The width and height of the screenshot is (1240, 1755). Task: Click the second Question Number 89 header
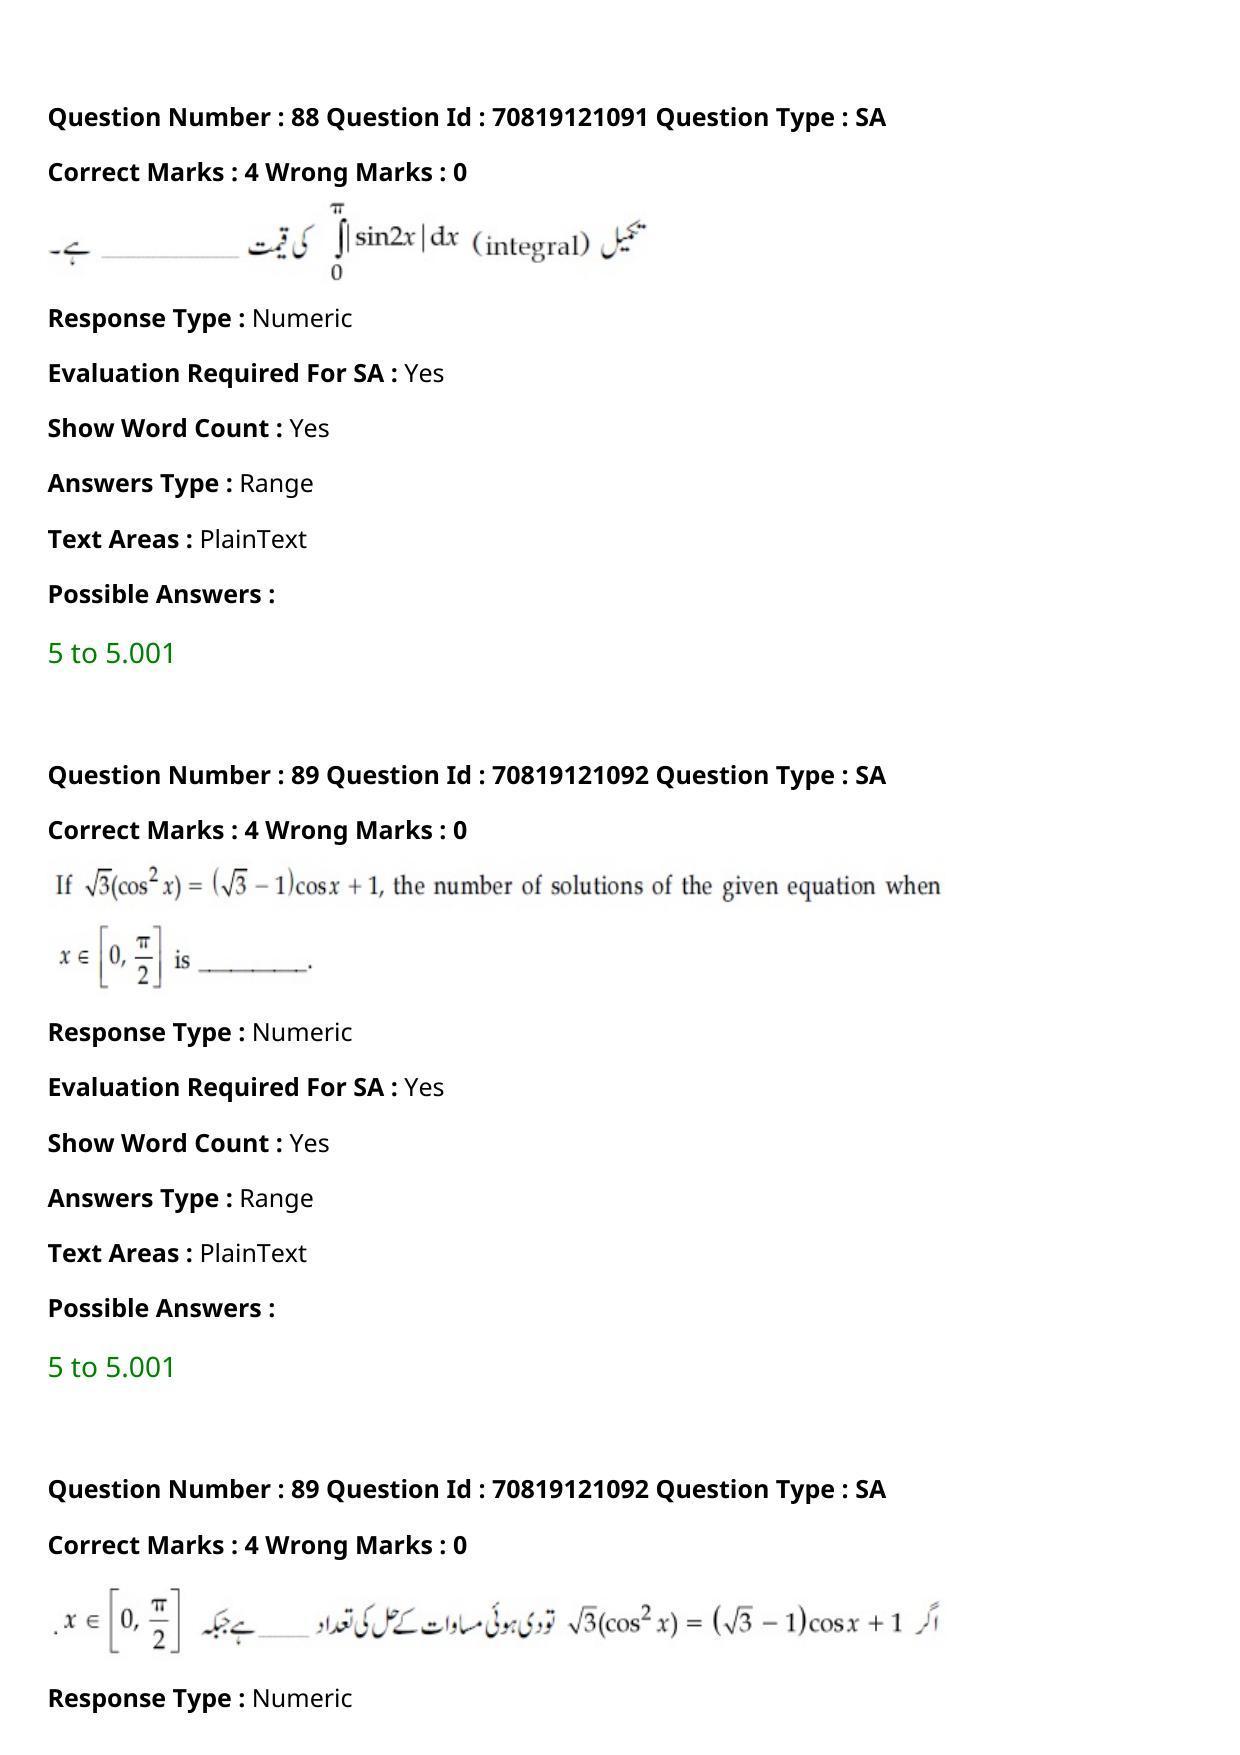click(467, 1489)
